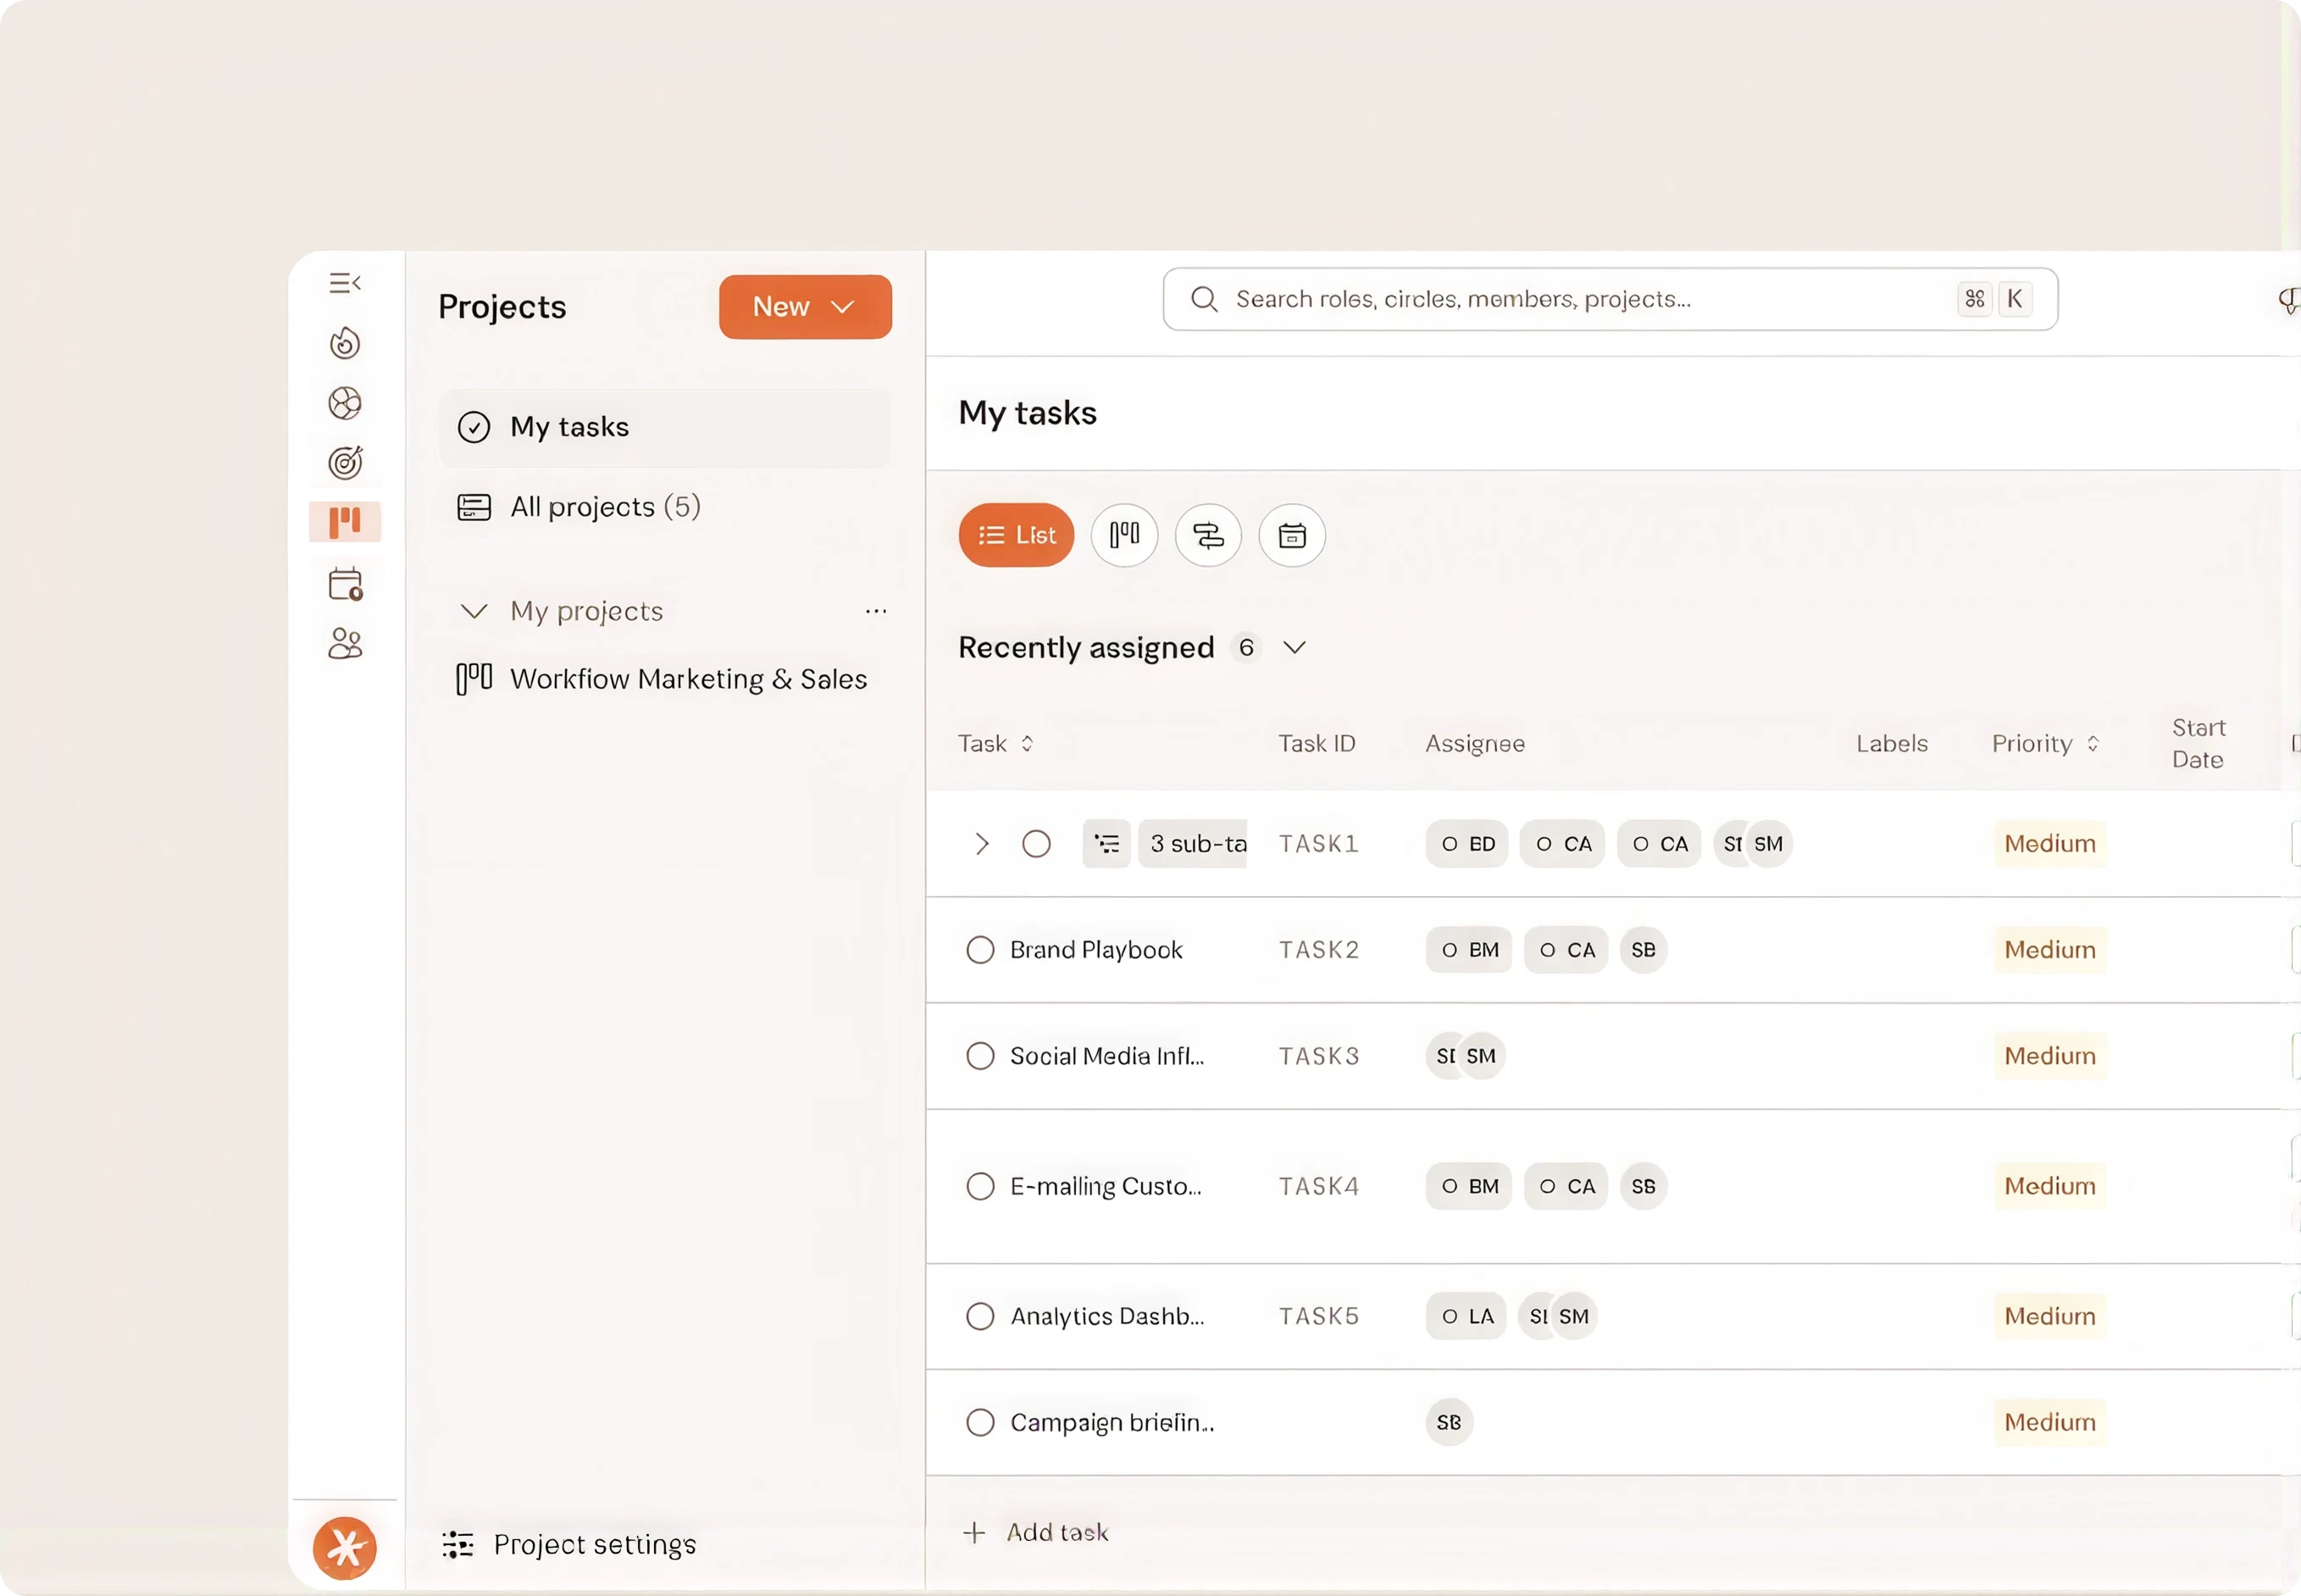
Task: Click the Task ID column header
Action: 1317,744
